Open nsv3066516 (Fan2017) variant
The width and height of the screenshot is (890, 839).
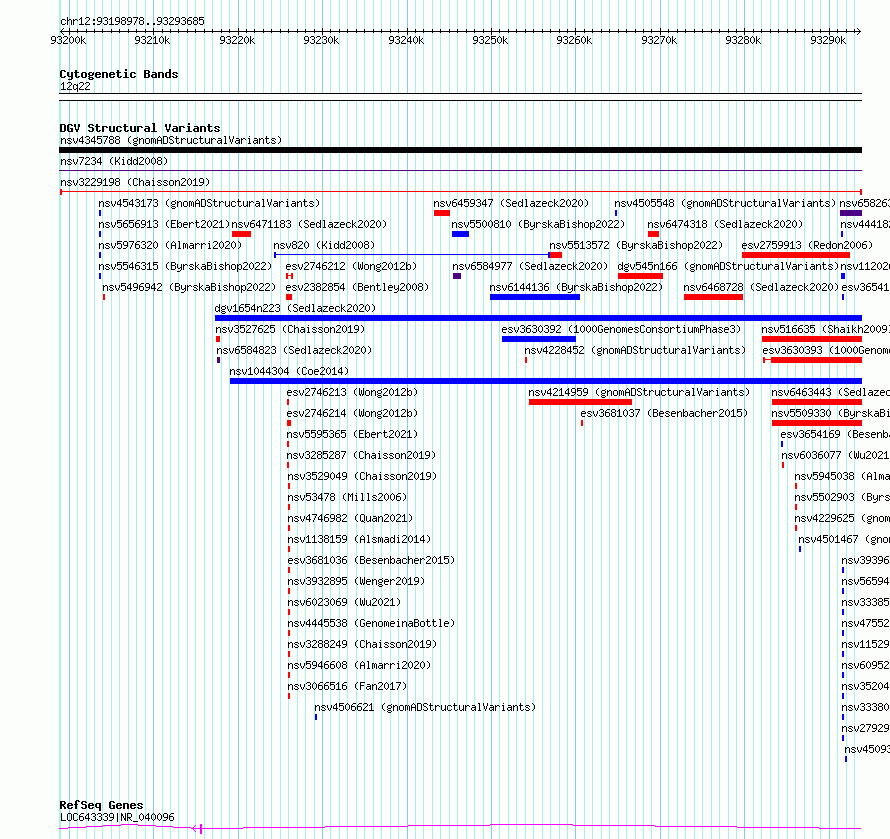[x=347, y=686]
